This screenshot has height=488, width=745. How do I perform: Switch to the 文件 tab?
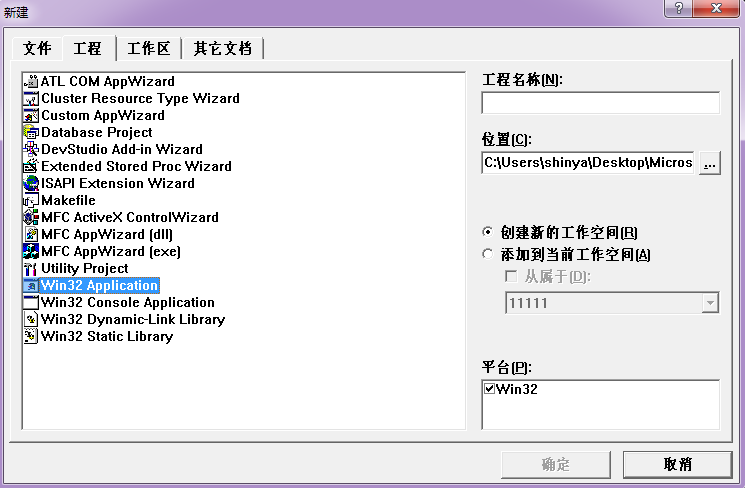pos(37,48)
